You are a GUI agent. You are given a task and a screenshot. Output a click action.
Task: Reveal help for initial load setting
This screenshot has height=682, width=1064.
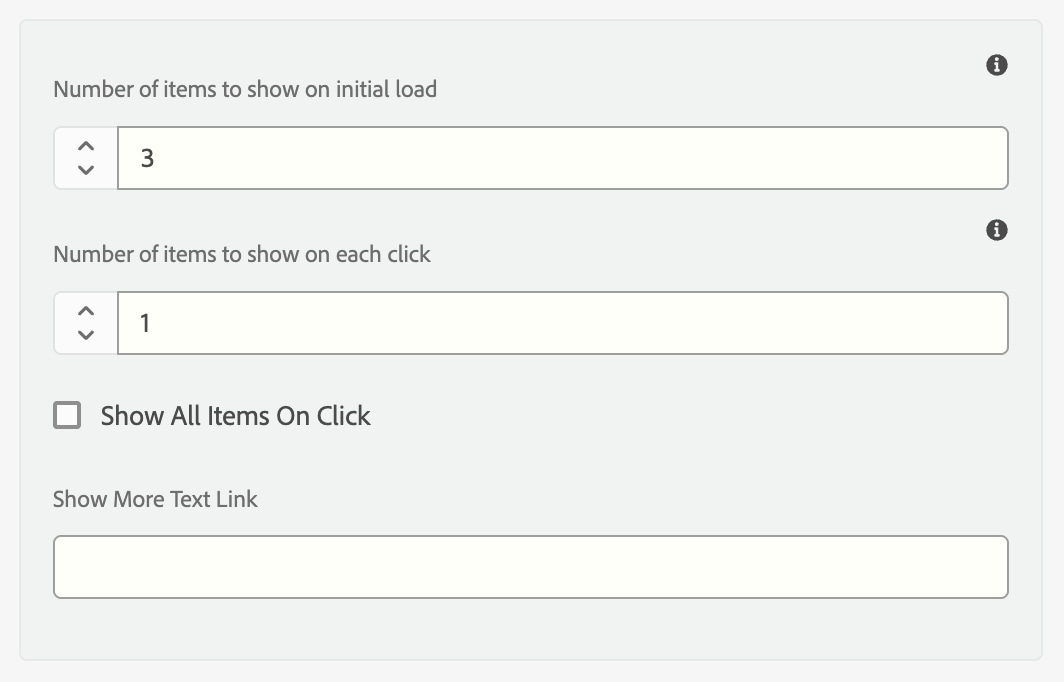pos(996,63)
